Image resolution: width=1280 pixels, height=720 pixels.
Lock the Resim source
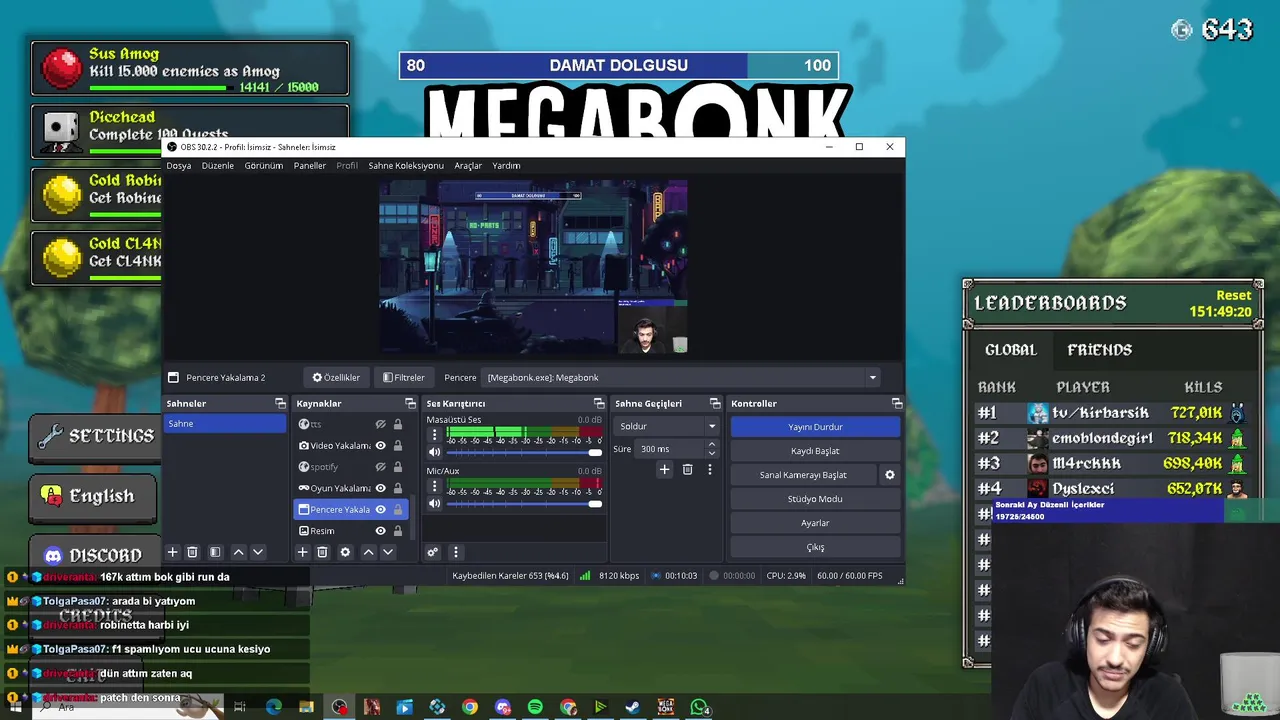point(397,531)
